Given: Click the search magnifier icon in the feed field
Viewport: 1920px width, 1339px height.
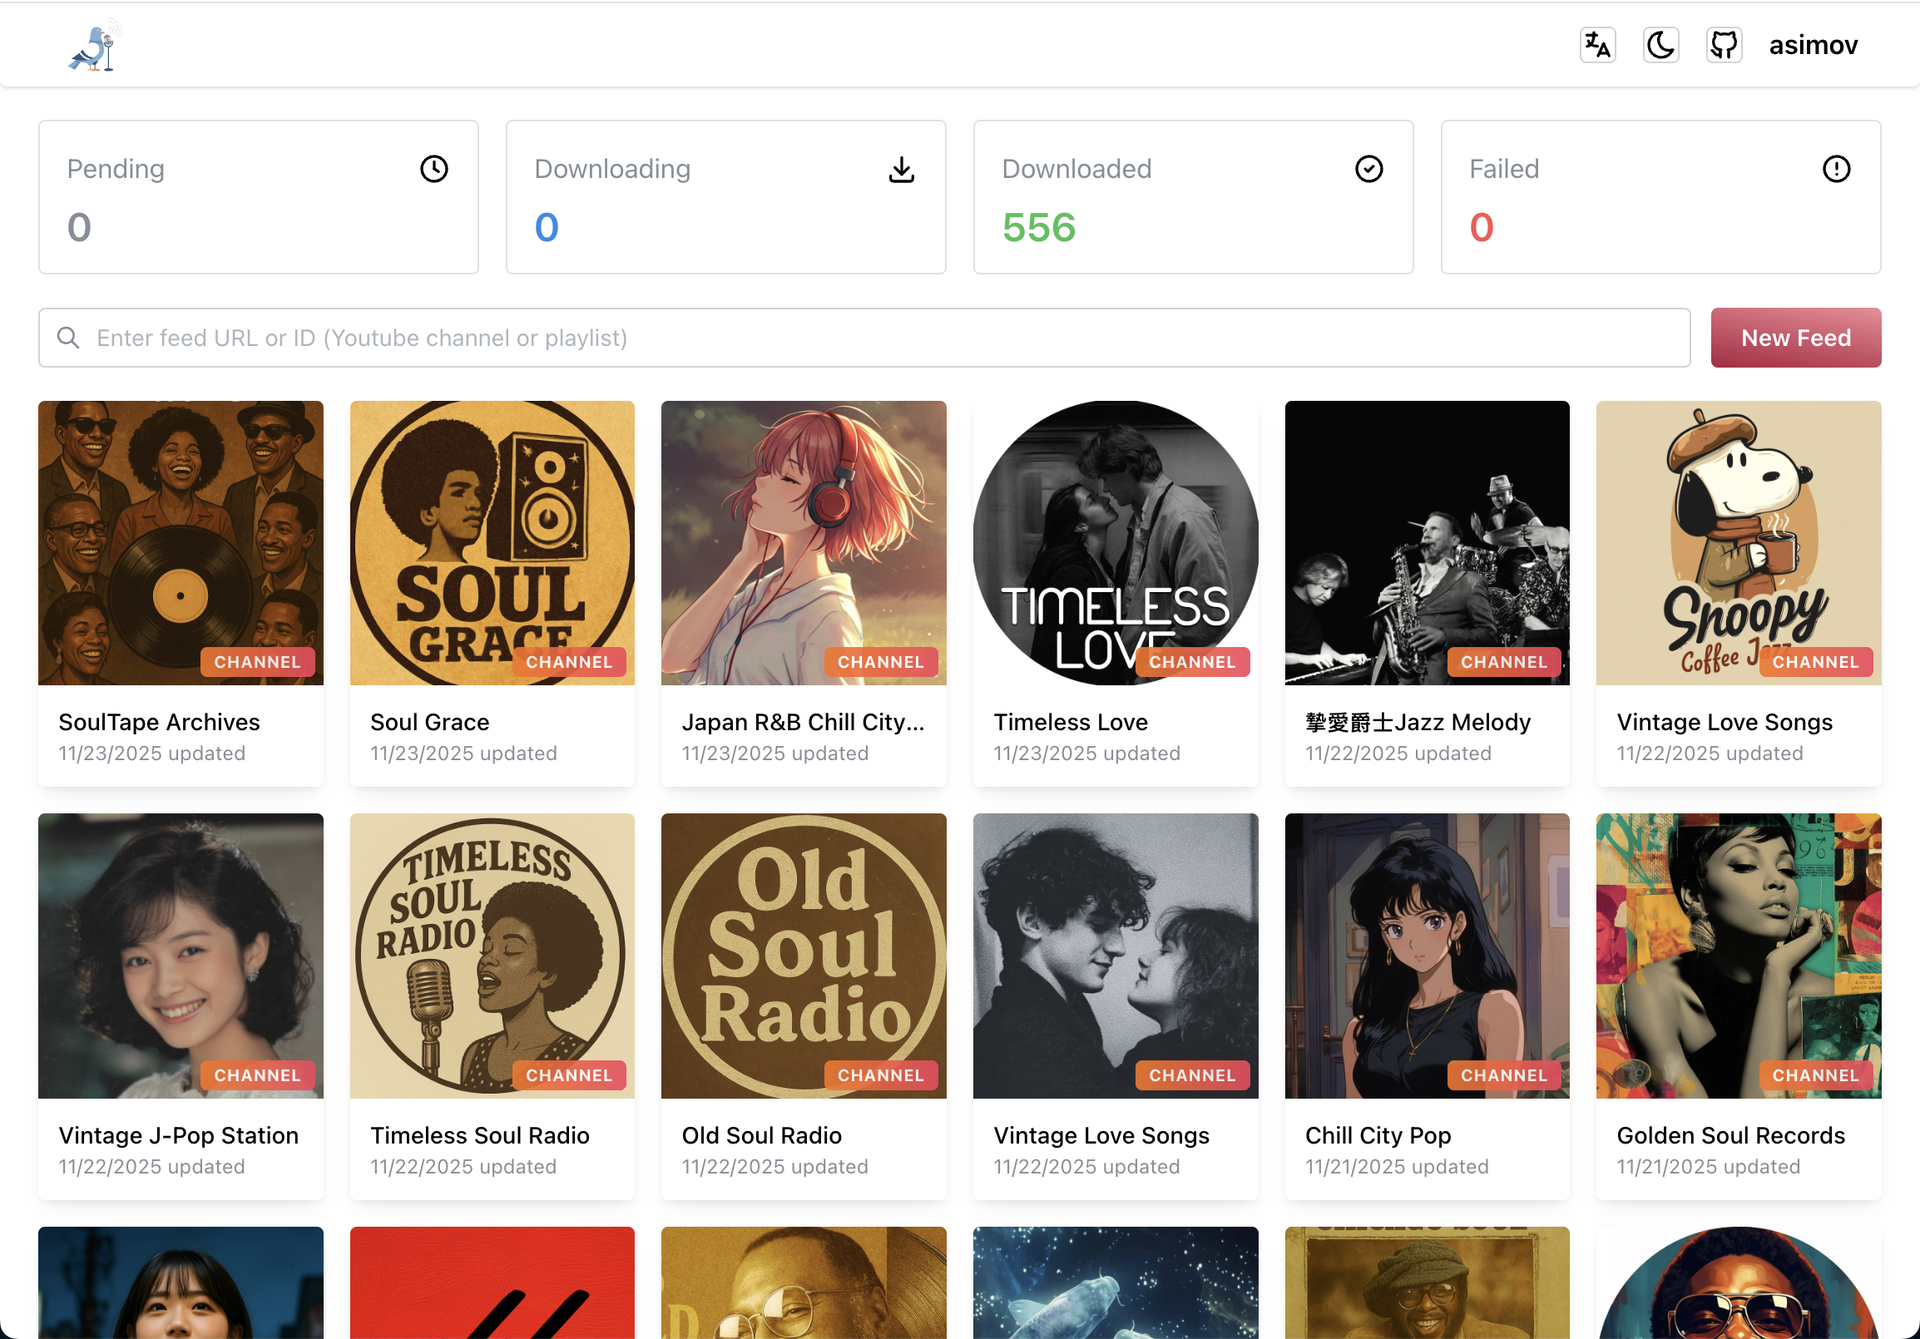Looking at the screenshot, I should click(x=68, y=338).
